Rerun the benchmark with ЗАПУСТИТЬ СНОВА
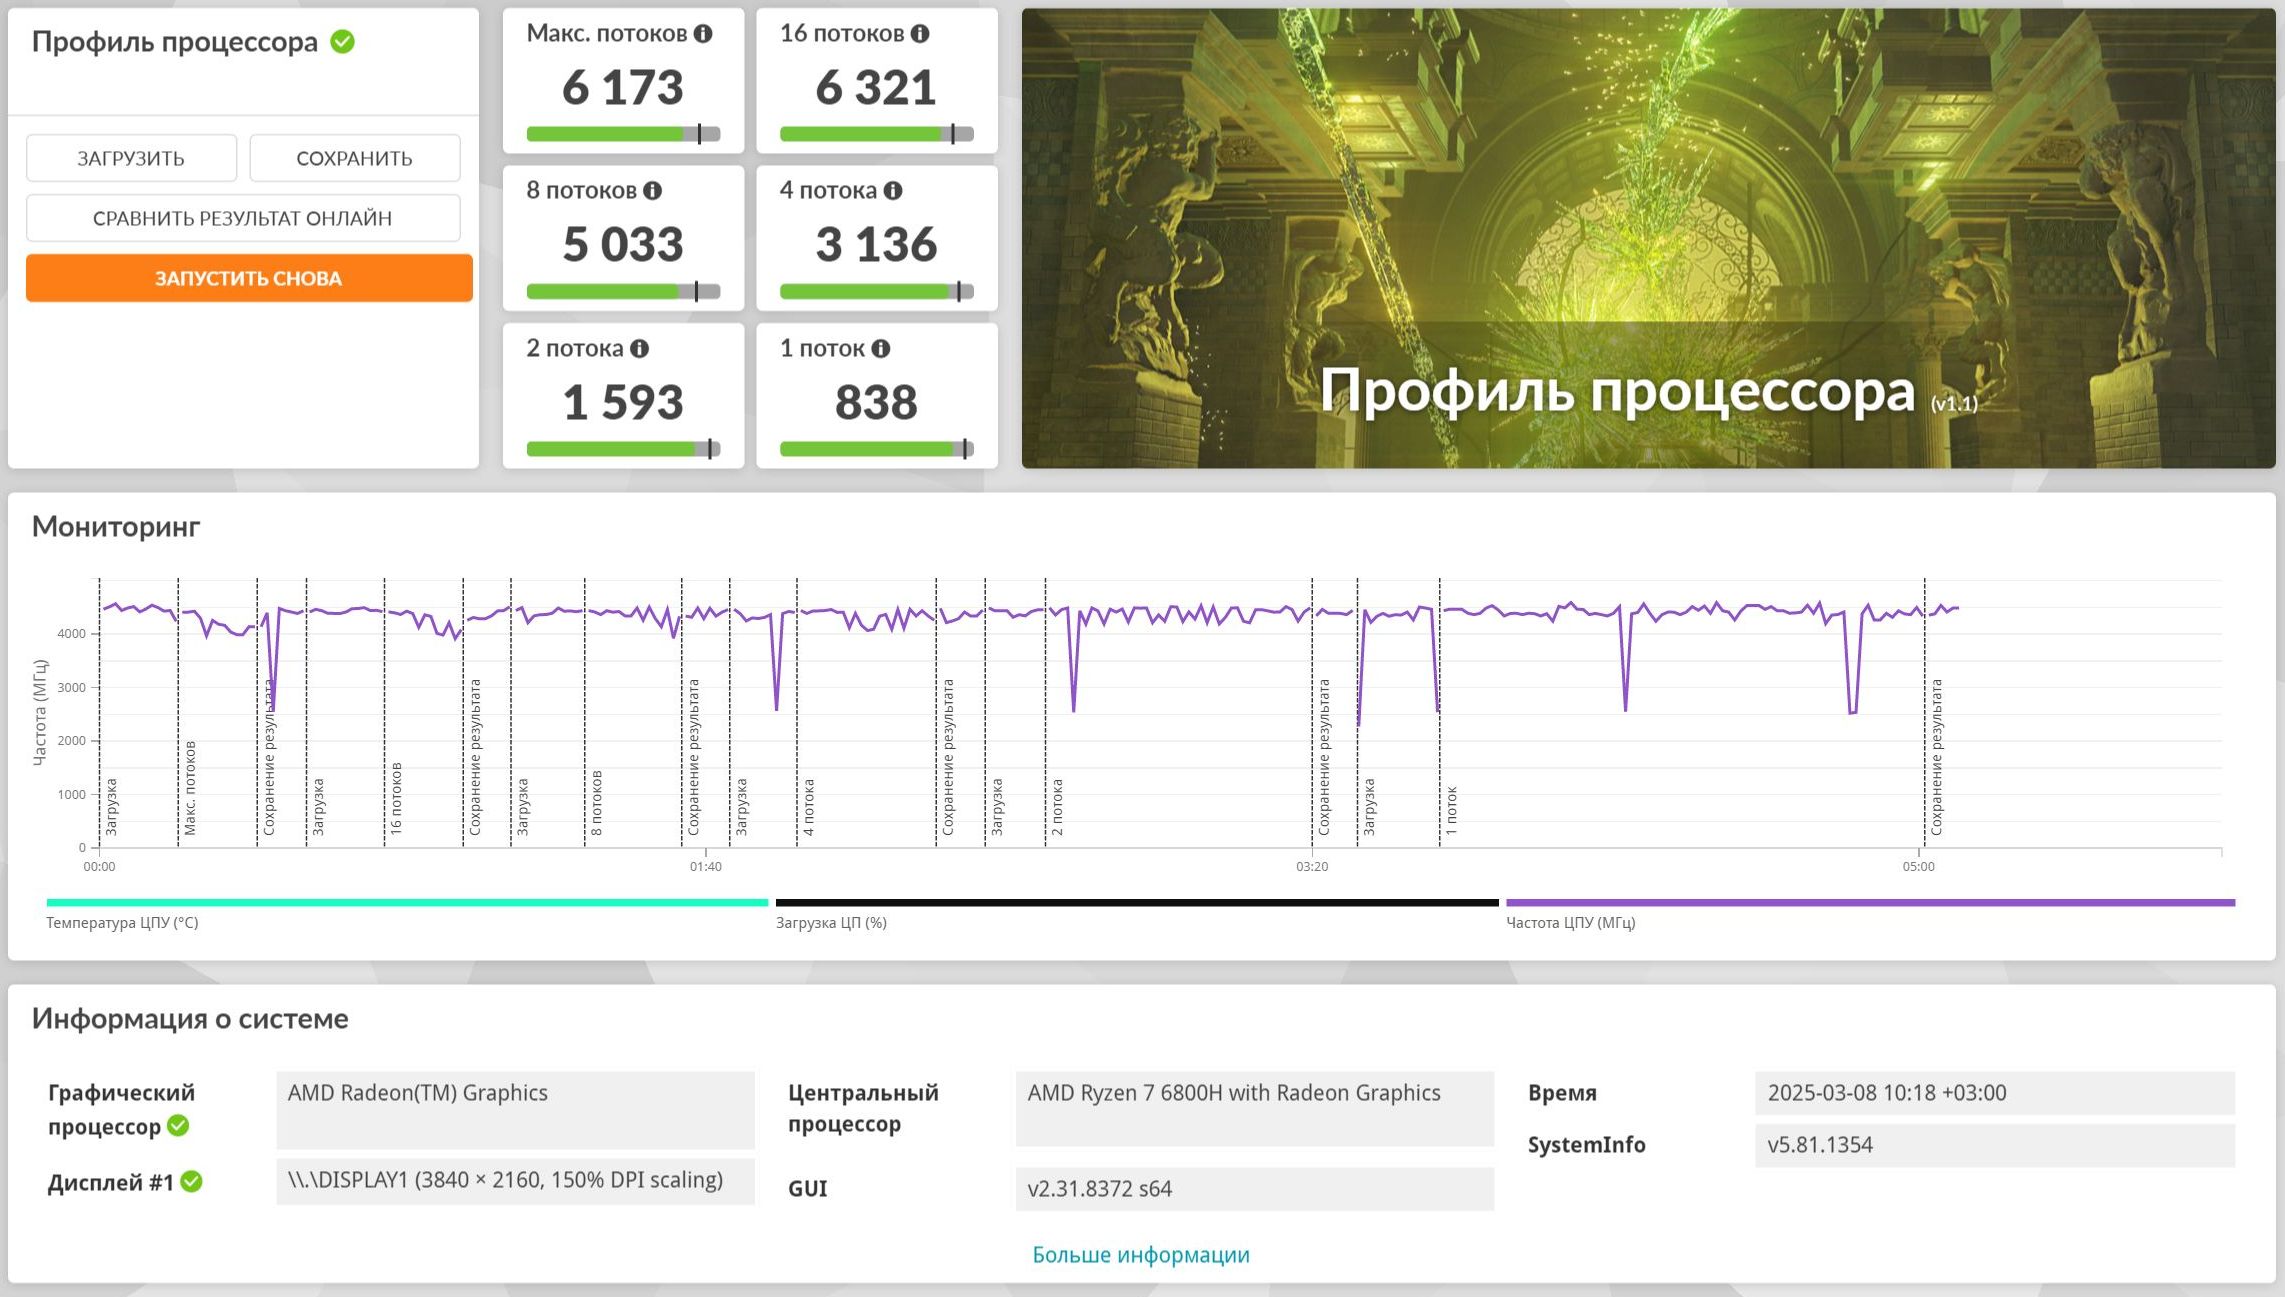2285x1297 pixels. click(x=249, y=278)
